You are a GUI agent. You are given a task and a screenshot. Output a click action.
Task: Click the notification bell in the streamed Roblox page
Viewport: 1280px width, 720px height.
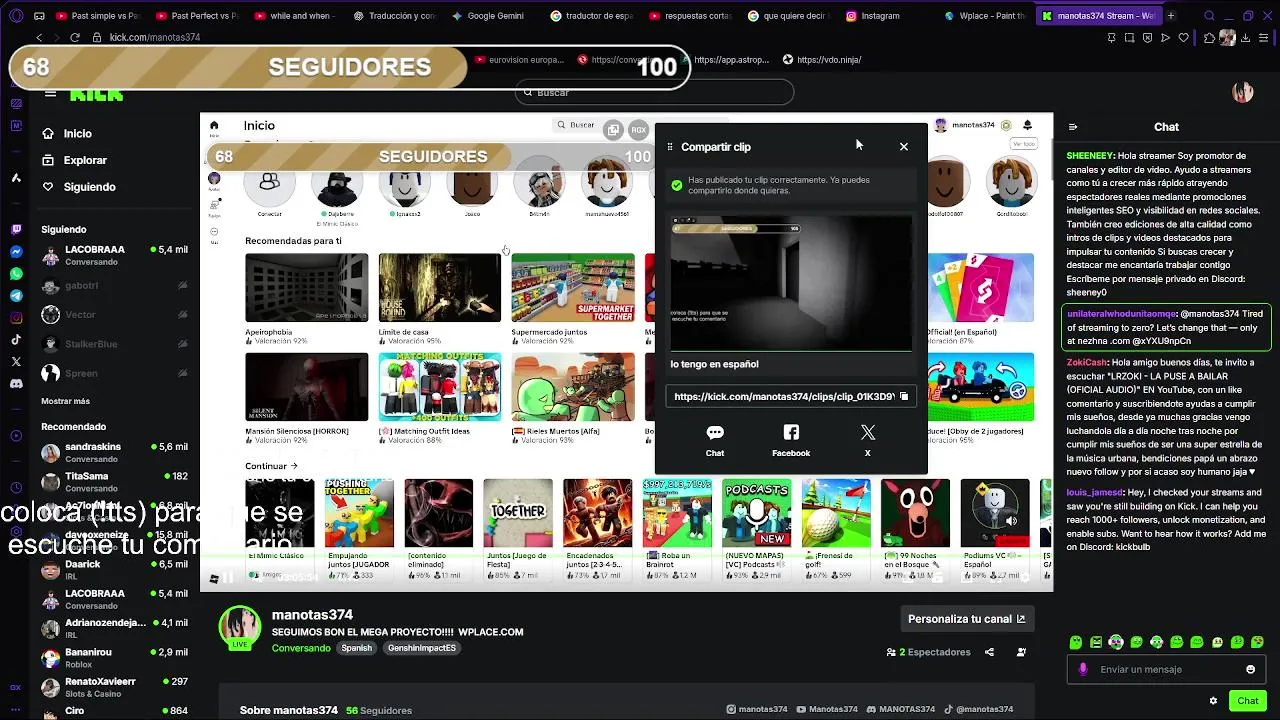(x=1027, y=125)
